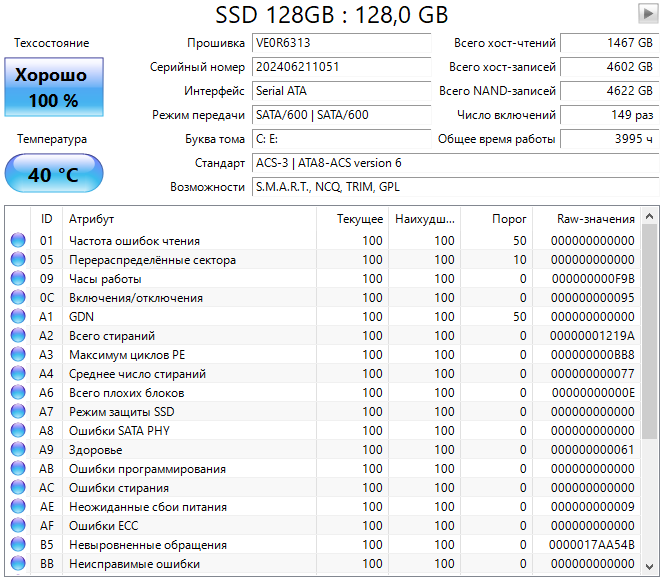Click the status circle for Неисправимые ошибки
This screenshot has height=580, width=667.
[18, 563]
